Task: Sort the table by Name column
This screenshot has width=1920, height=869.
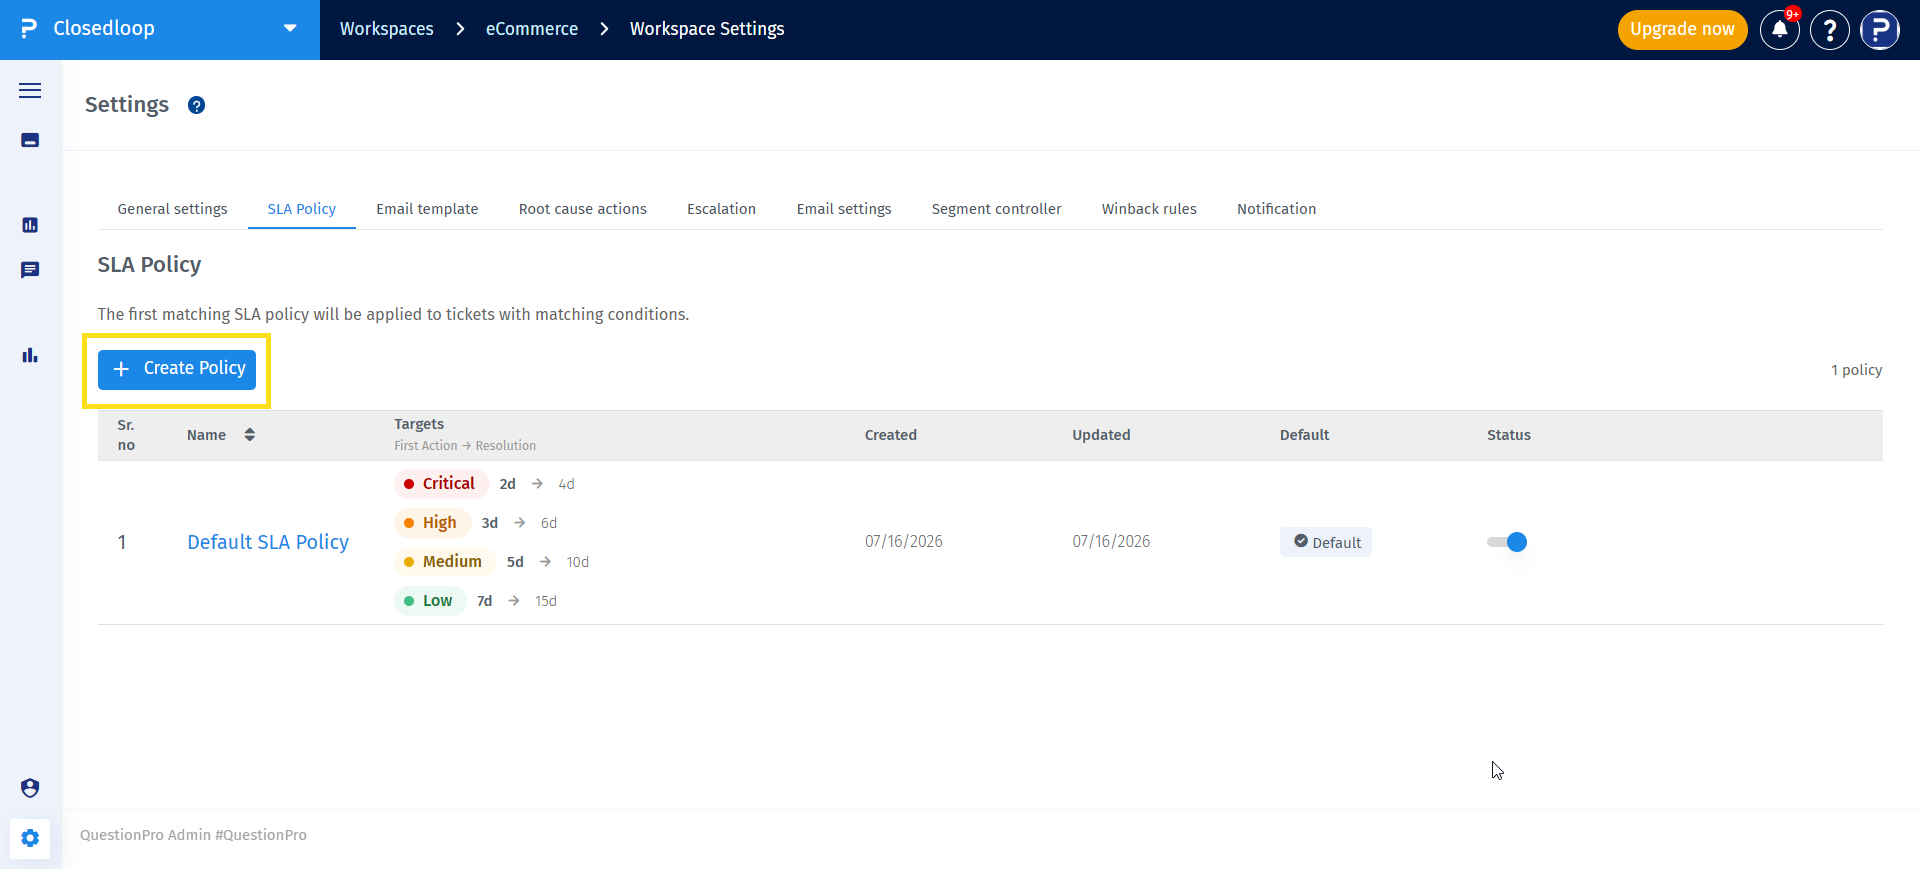Action: (x=250, y=435)
